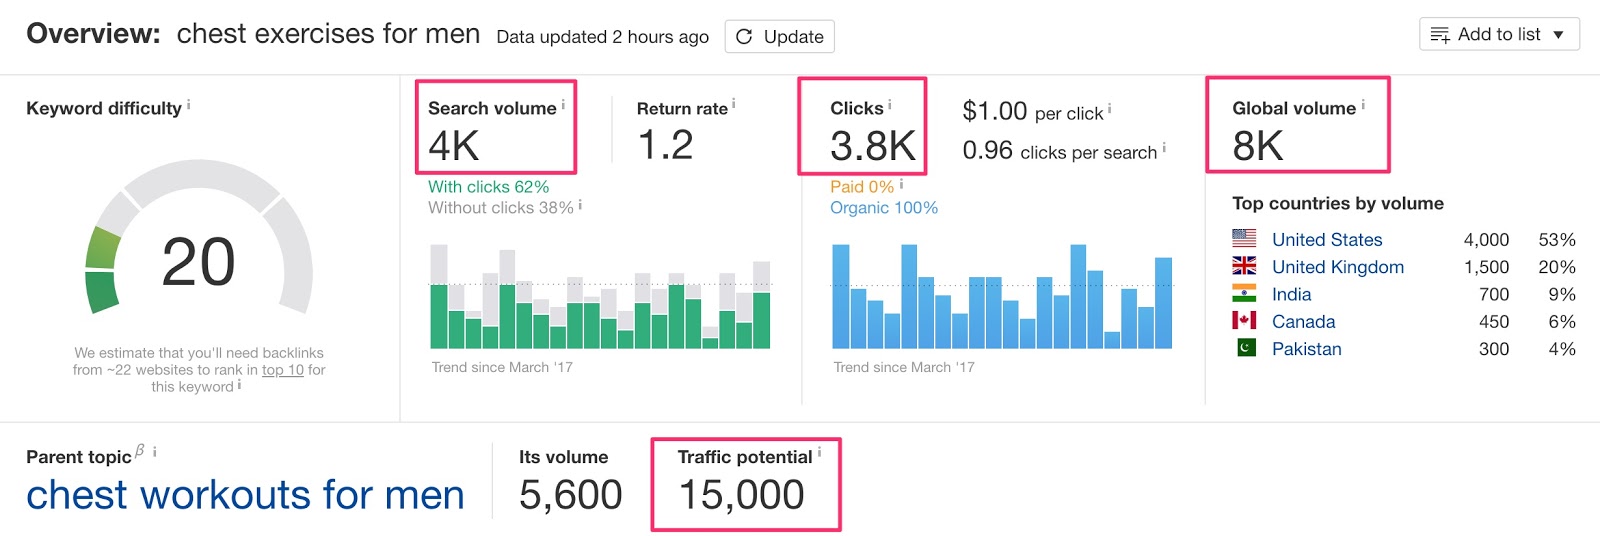Click the refresh icon inside the Update button

[744, 37]
